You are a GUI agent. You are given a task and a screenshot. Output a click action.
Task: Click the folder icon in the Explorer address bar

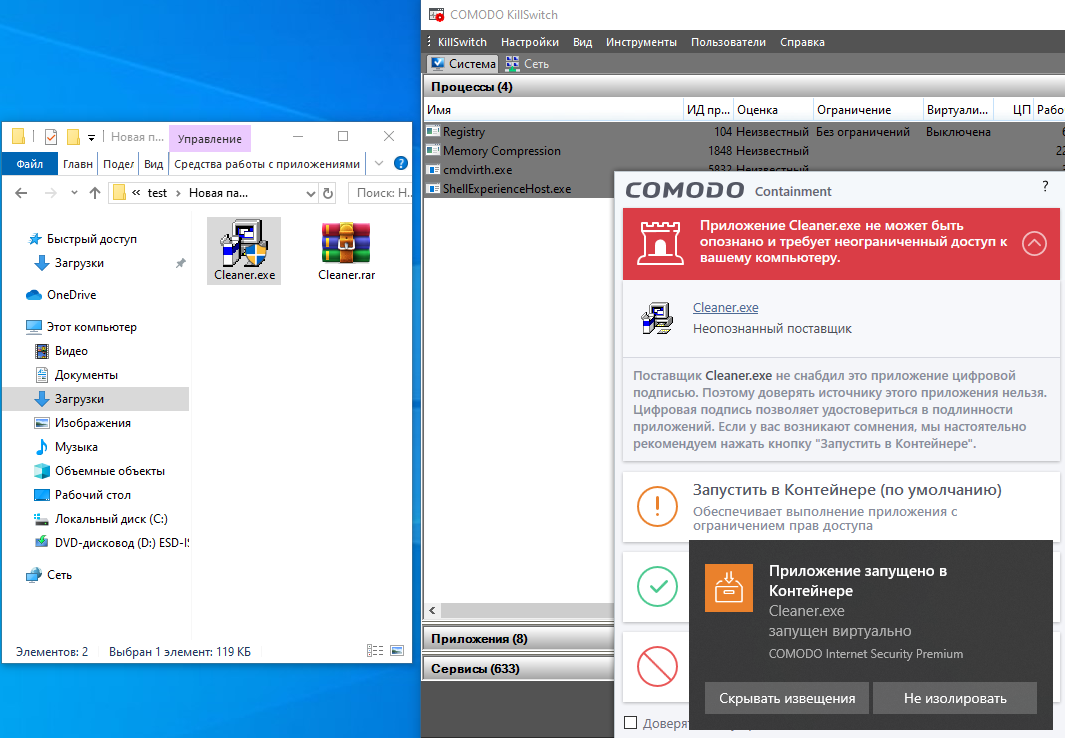tap(119, 193)
